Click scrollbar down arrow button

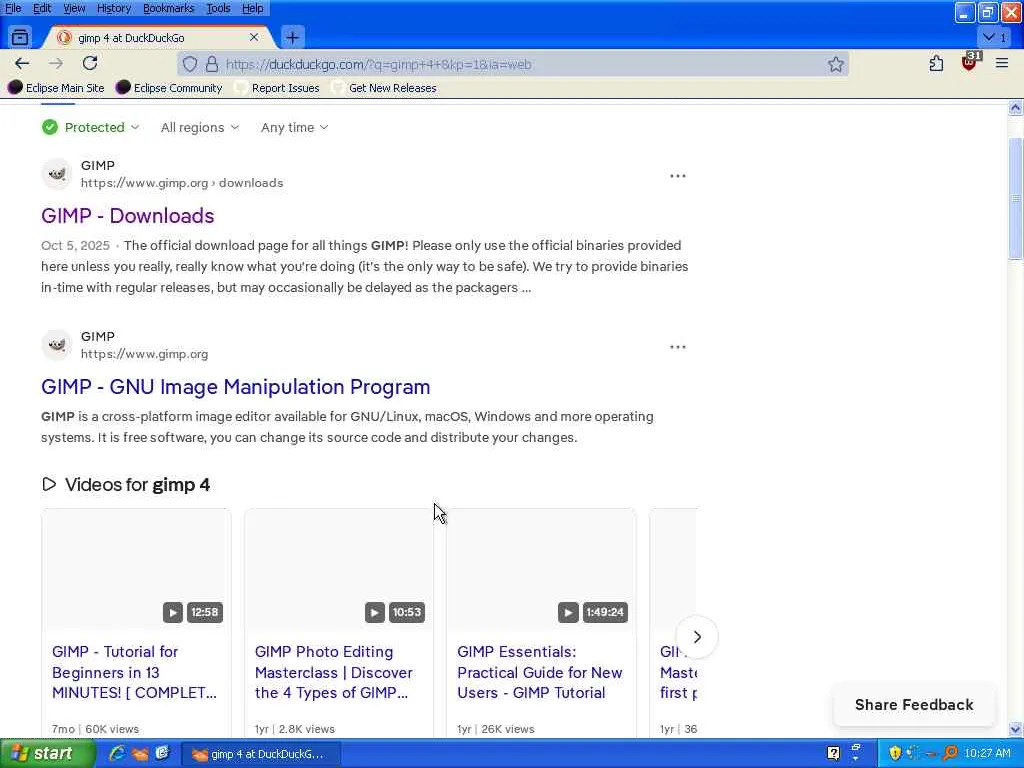pyautogui.click(x=1016, y=729)
